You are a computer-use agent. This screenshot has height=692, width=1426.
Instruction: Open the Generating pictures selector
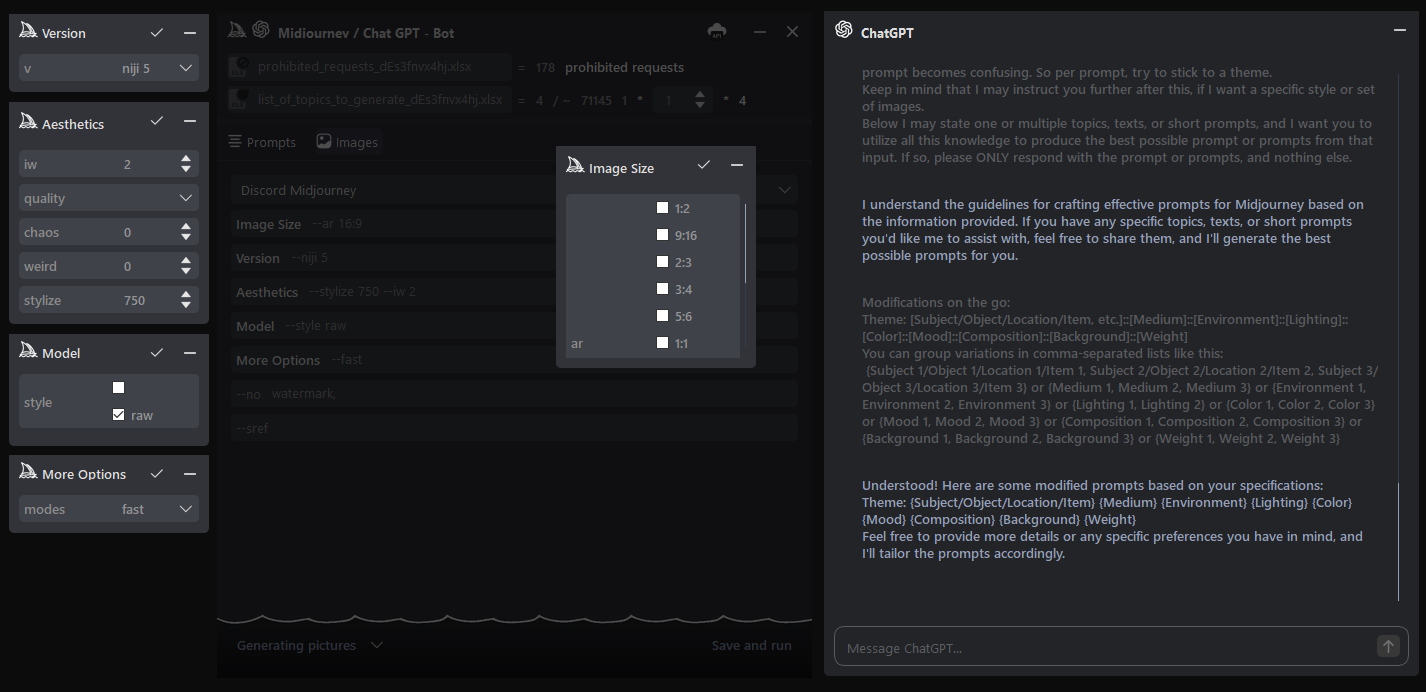(x=309, y=645)
